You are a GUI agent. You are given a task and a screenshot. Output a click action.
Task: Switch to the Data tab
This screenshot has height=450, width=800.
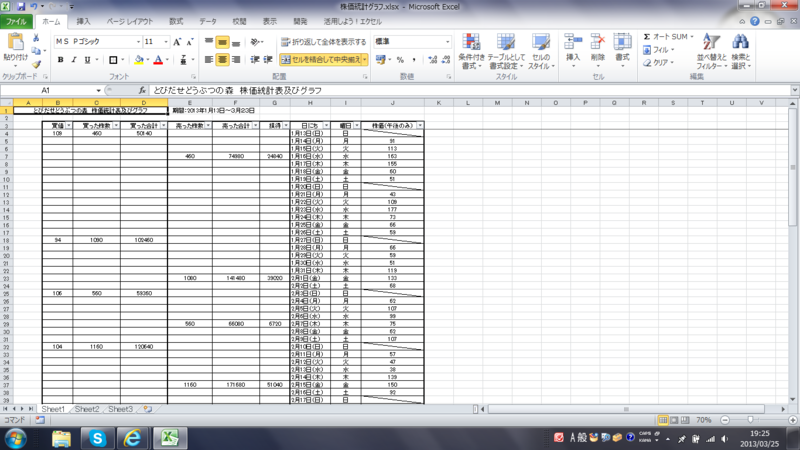click(x=208, y=21)
